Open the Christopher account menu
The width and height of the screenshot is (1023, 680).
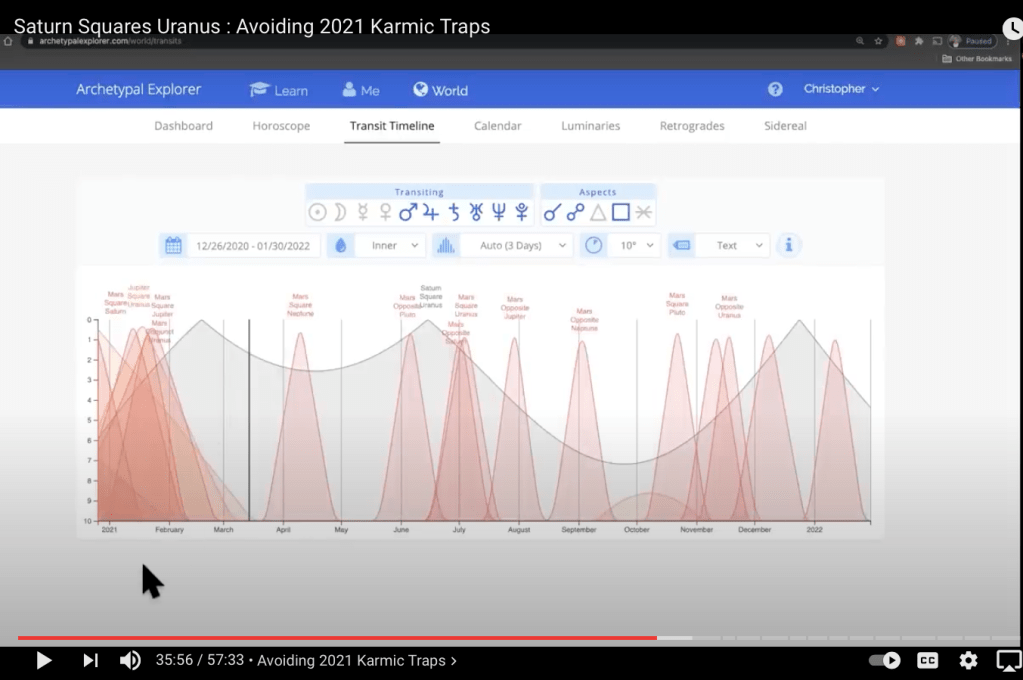841,89
